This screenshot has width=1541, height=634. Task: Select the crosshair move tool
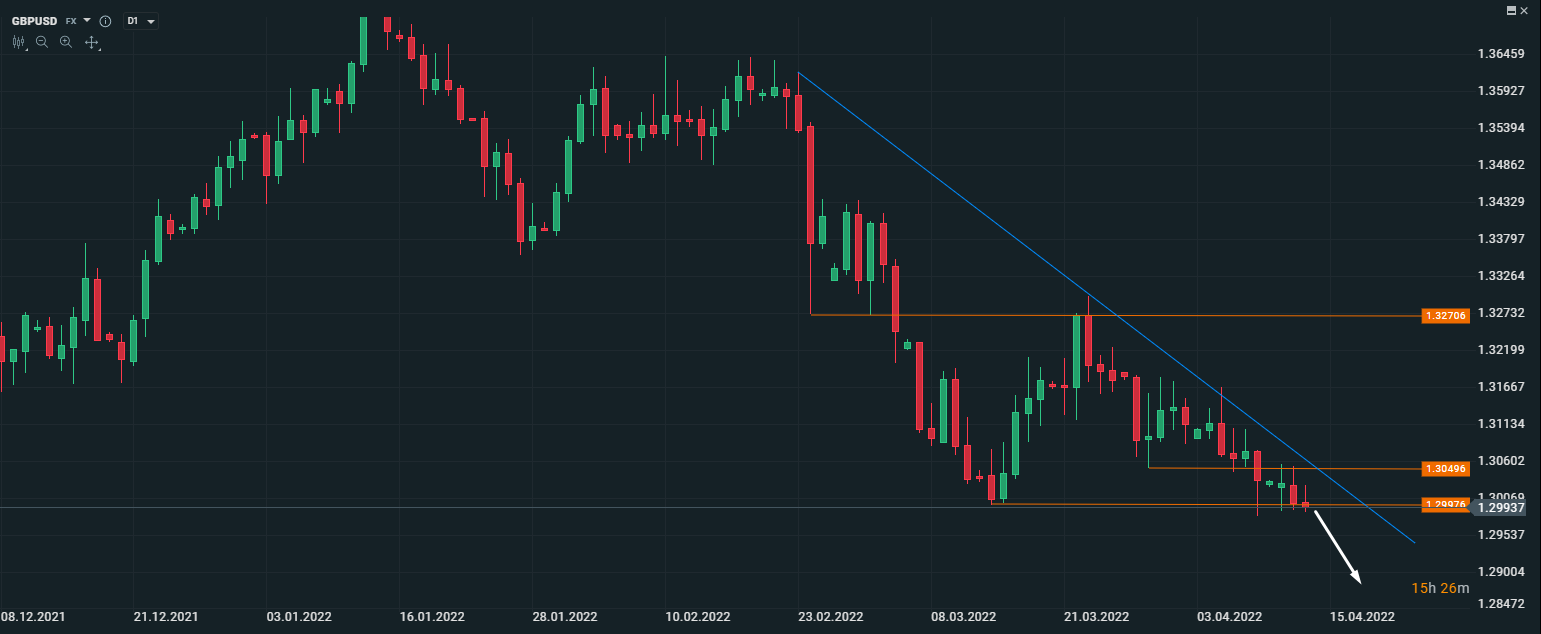coord(91,42)
